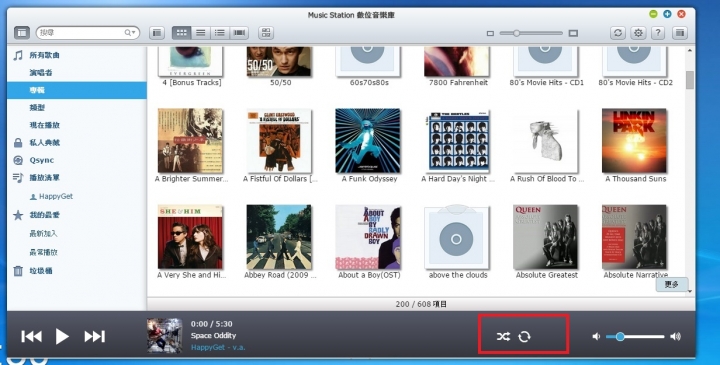This screenshot has width=720, height=365.
Task: Click the mute speaker icon
Action: coord(596,337)
